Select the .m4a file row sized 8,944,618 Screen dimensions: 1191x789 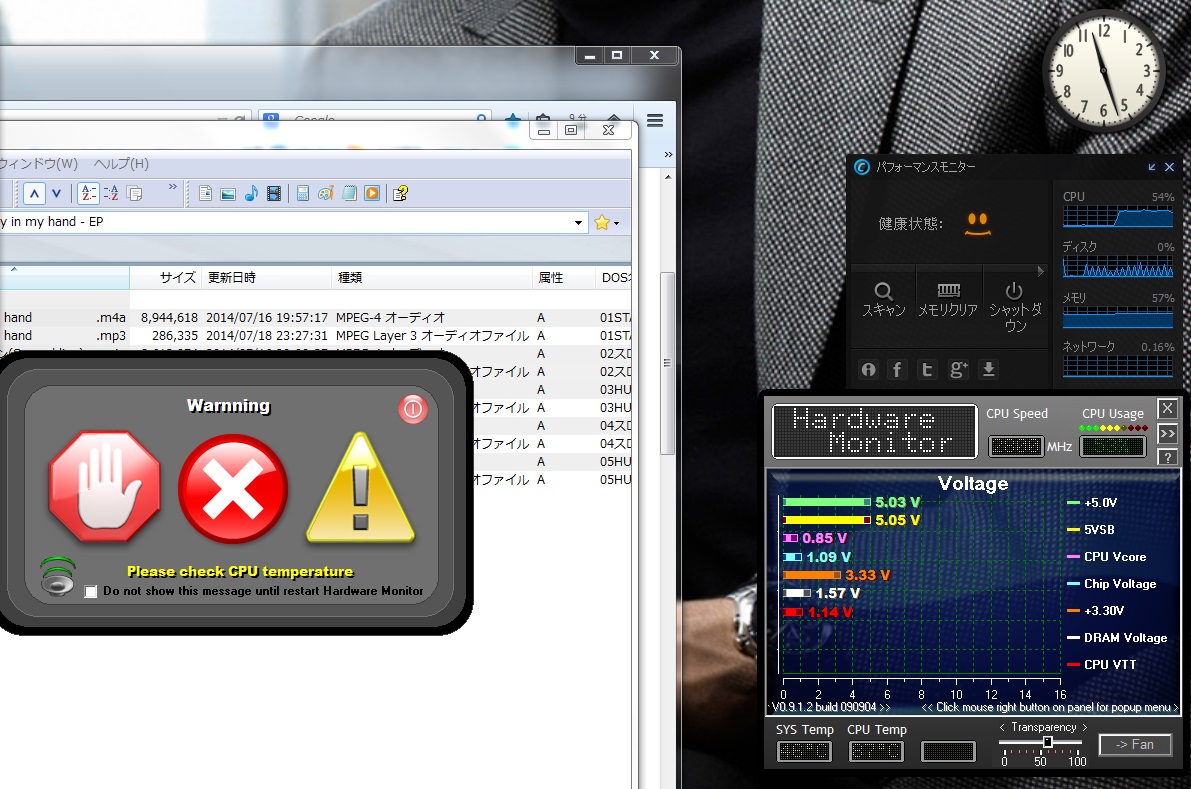tap(315, 317)
